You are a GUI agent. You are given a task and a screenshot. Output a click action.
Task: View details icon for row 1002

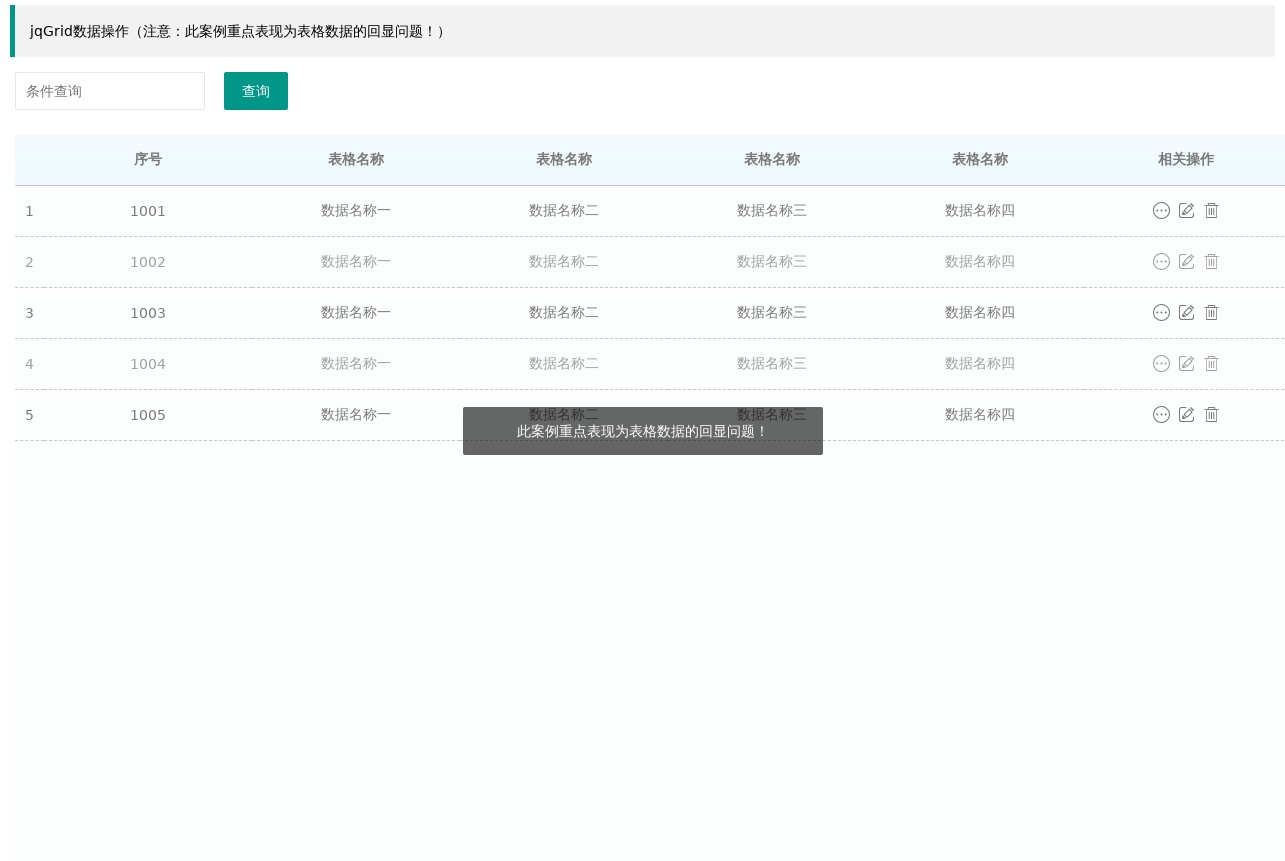point(1161,262)
